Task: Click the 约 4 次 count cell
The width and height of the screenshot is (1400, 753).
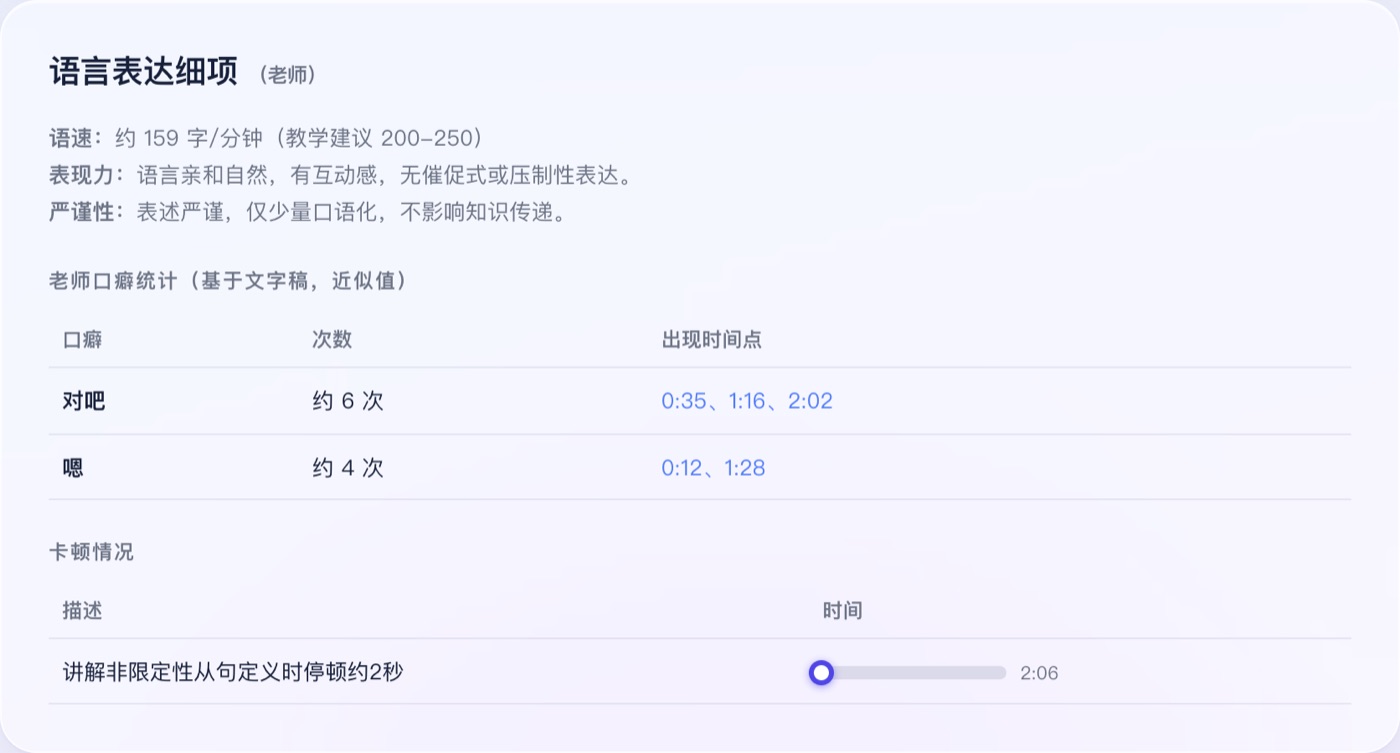Action: (348, 467)
